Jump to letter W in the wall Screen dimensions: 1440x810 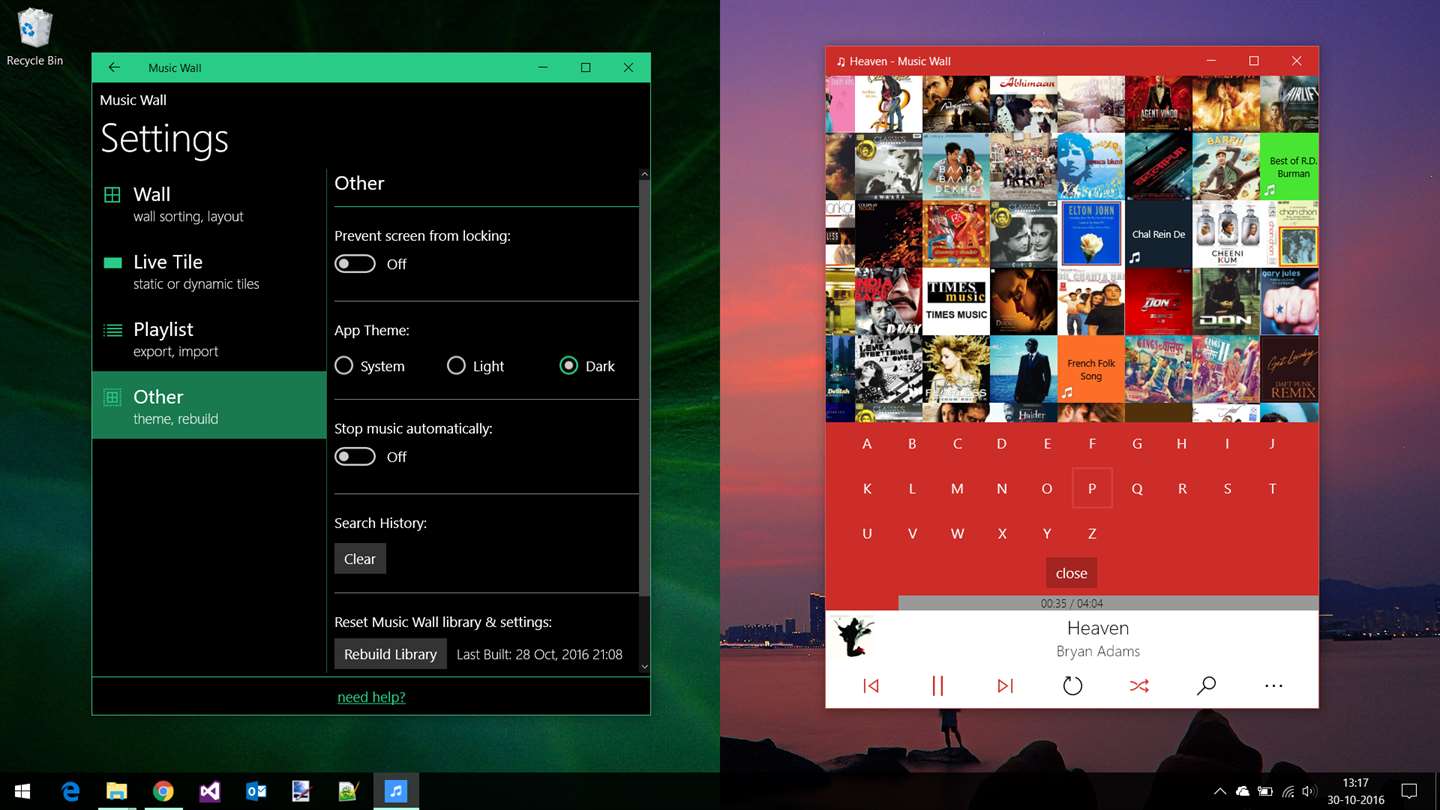coord(957,534)
